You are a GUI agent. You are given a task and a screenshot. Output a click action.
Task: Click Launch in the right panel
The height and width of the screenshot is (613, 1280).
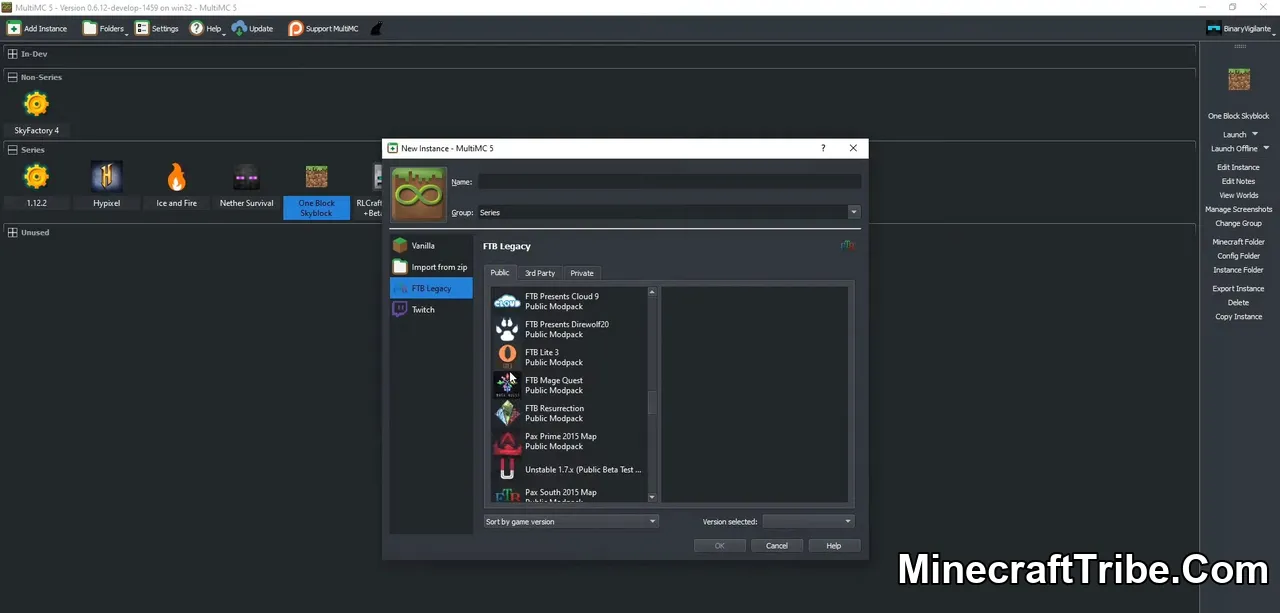(x=1234, y=134)
